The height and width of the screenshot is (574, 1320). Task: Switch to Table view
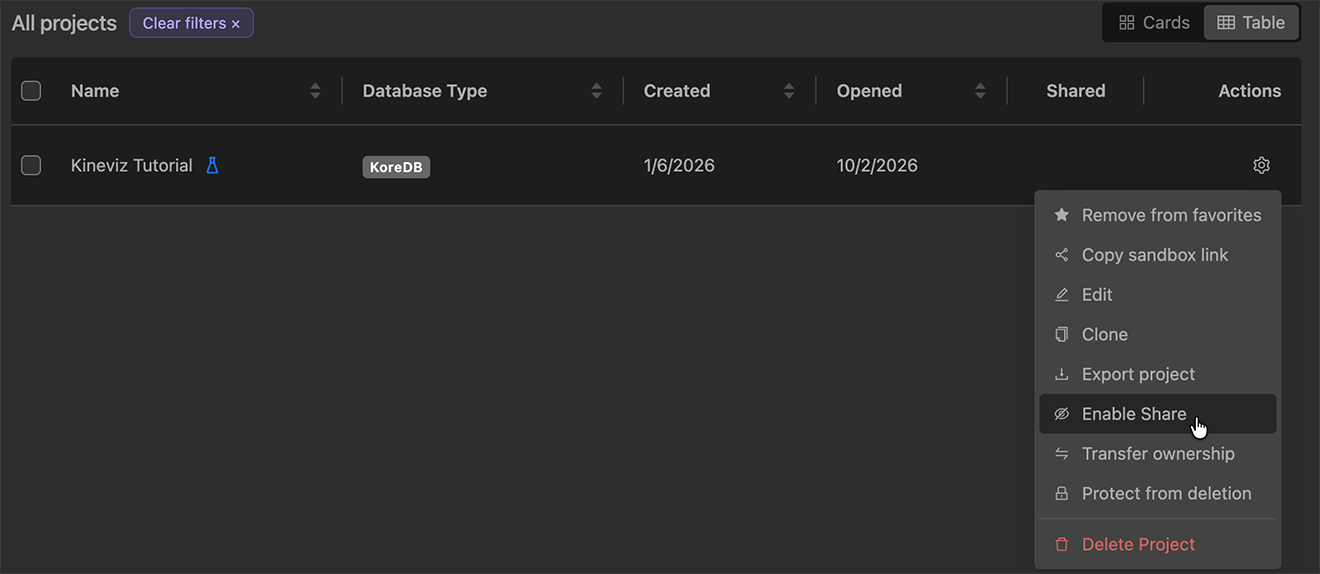pyautogui.click(x=1251, y=22)
